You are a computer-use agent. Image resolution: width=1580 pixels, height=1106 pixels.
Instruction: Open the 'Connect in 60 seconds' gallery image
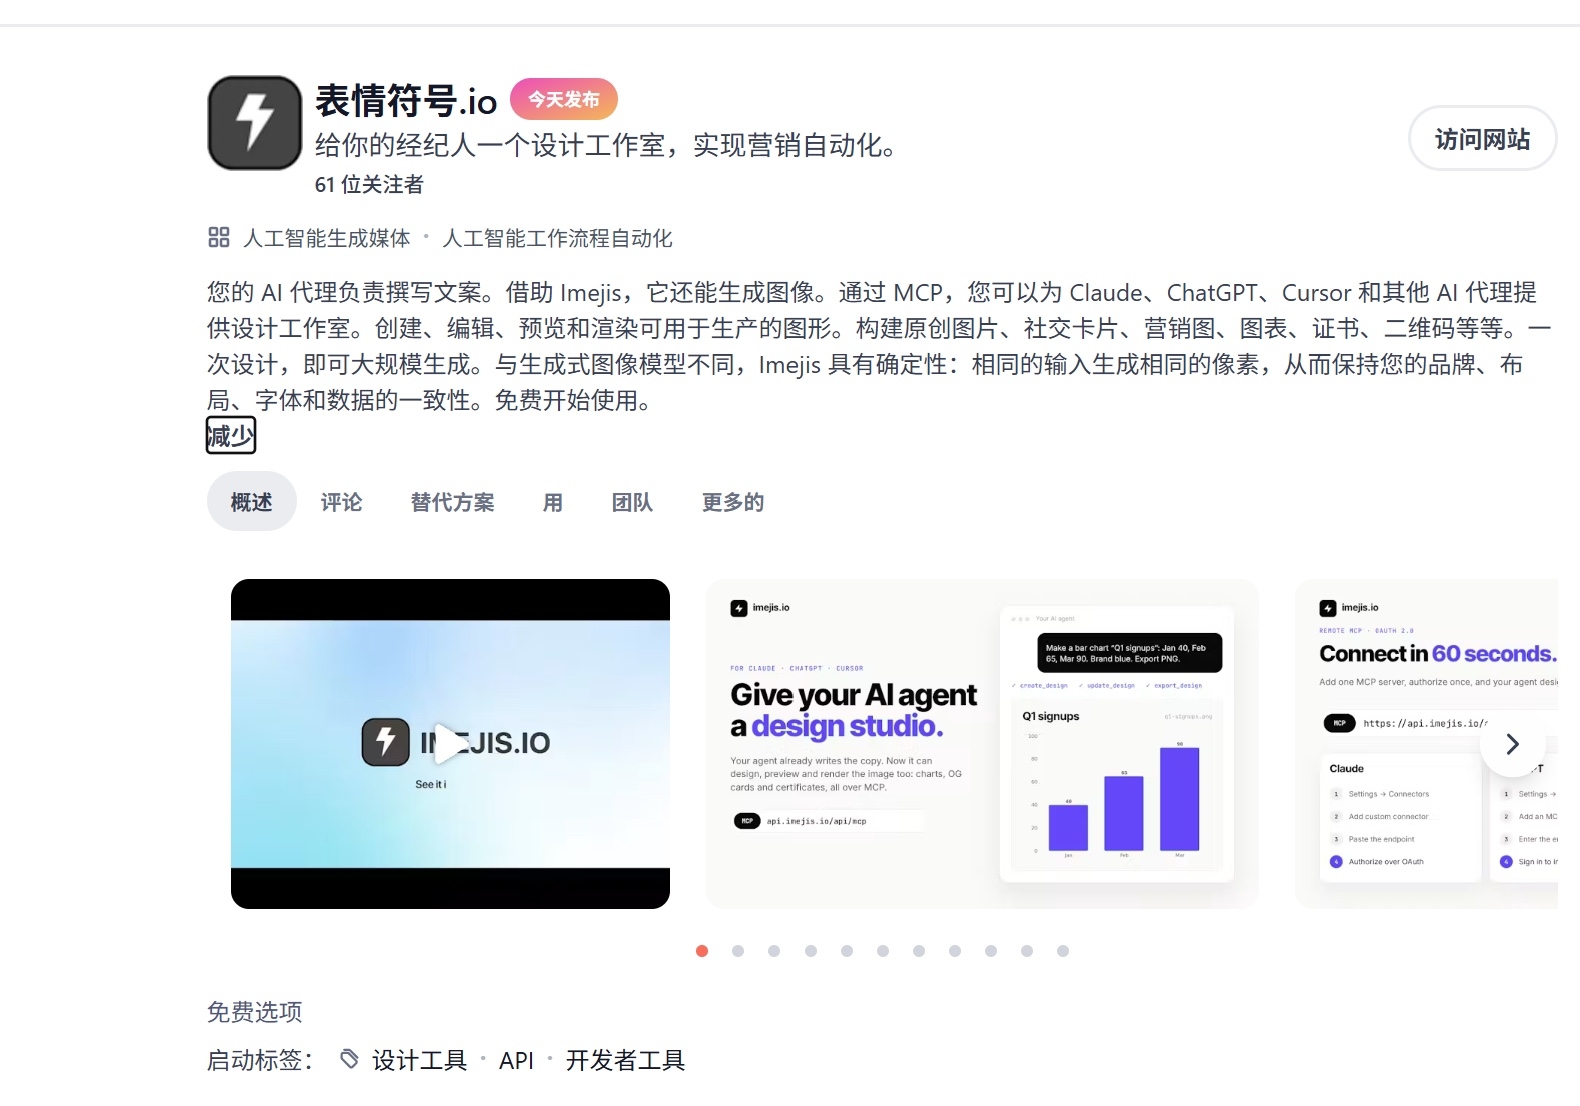click(1426, 744)
